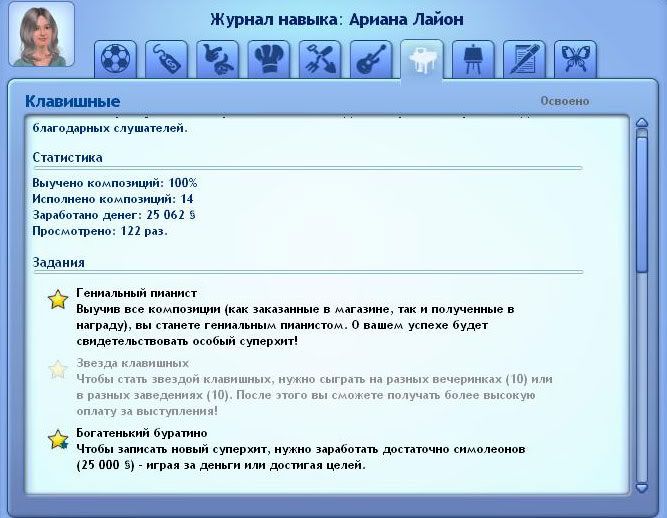Select the piano keyboard skill tab
This screenshot has width=667, height=518.
pyautogui.click(x=421, y=59)
